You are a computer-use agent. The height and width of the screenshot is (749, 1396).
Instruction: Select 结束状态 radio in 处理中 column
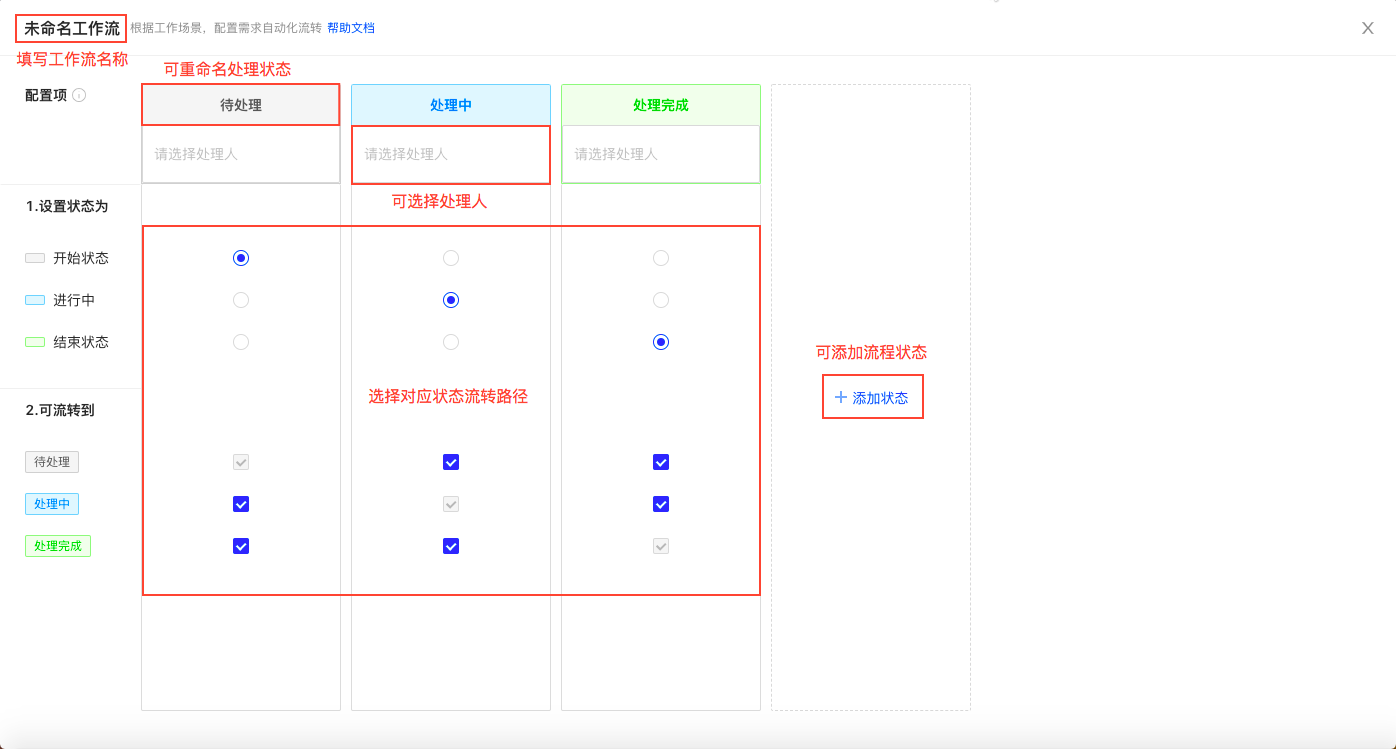click(451, 342)
